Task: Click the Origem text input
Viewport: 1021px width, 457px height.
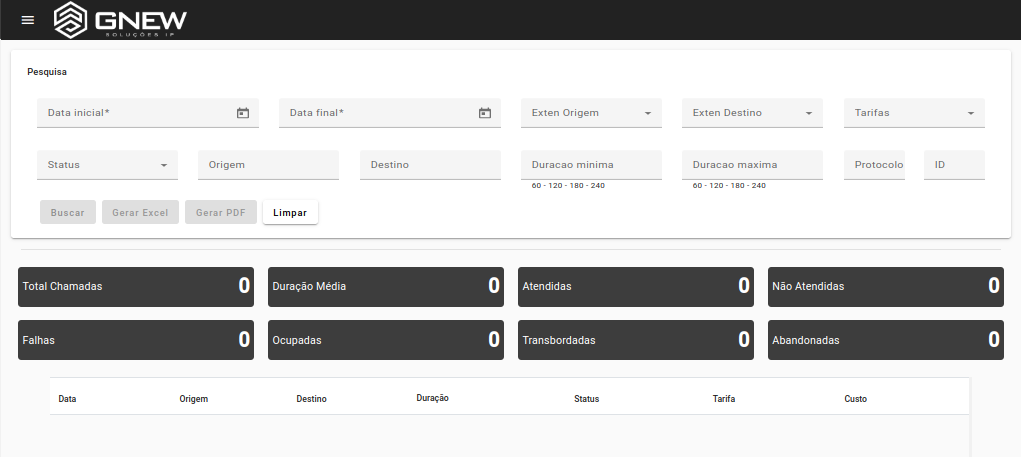Action: coord(268,165)
